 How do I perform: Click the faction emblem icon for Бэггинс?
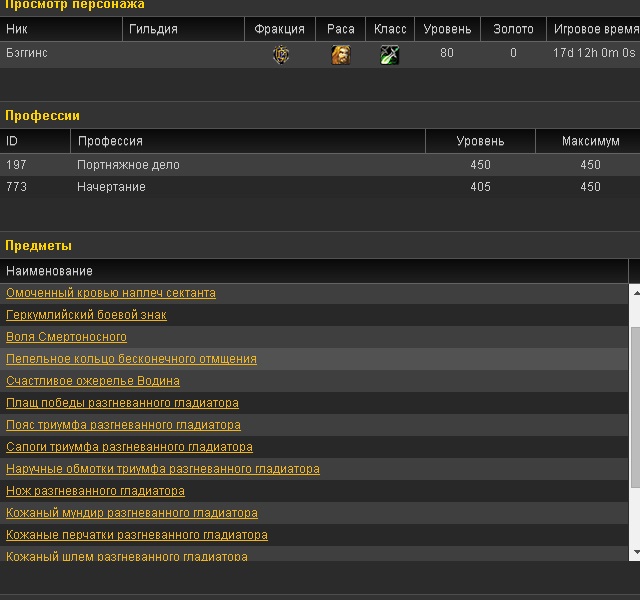point(280,55)
